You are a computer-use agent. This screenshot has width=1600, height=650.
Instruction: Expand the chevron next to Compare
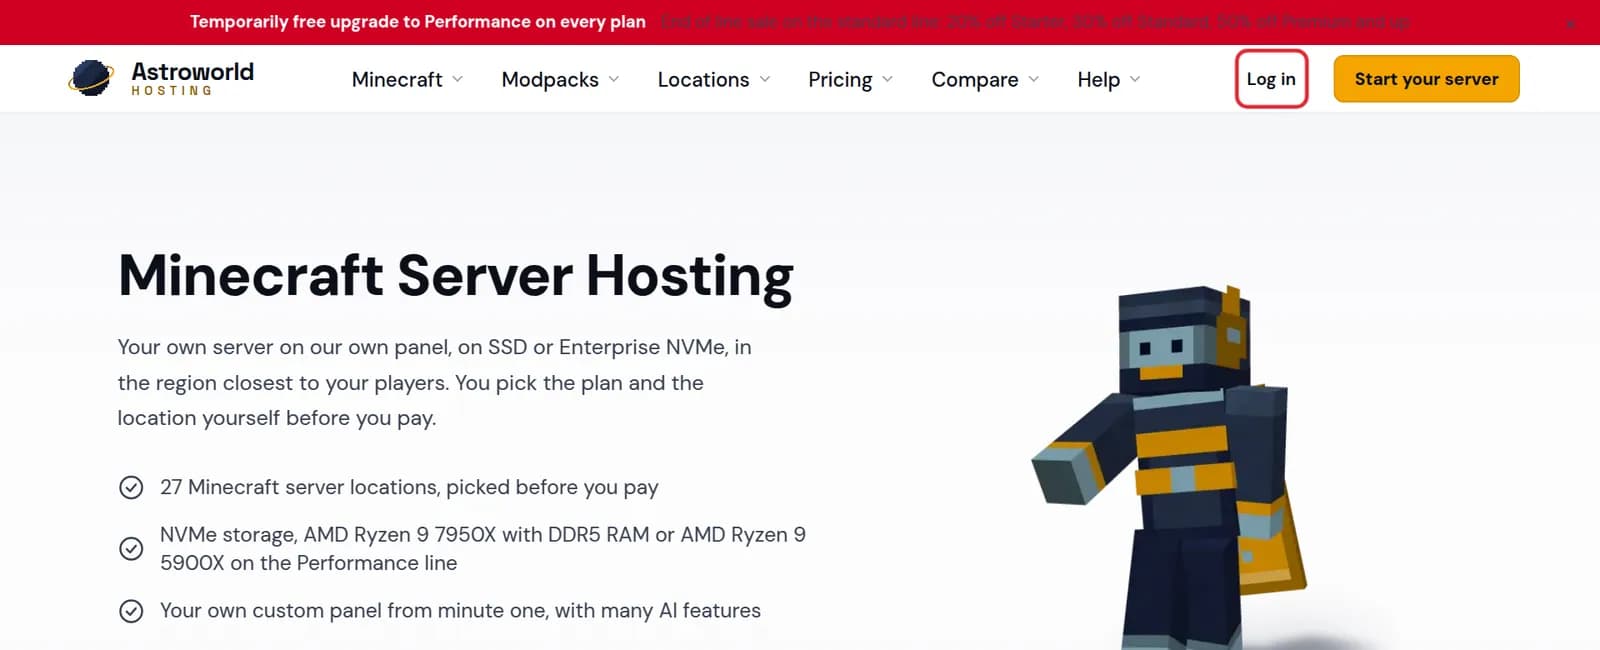click(x=1033, y=79)
